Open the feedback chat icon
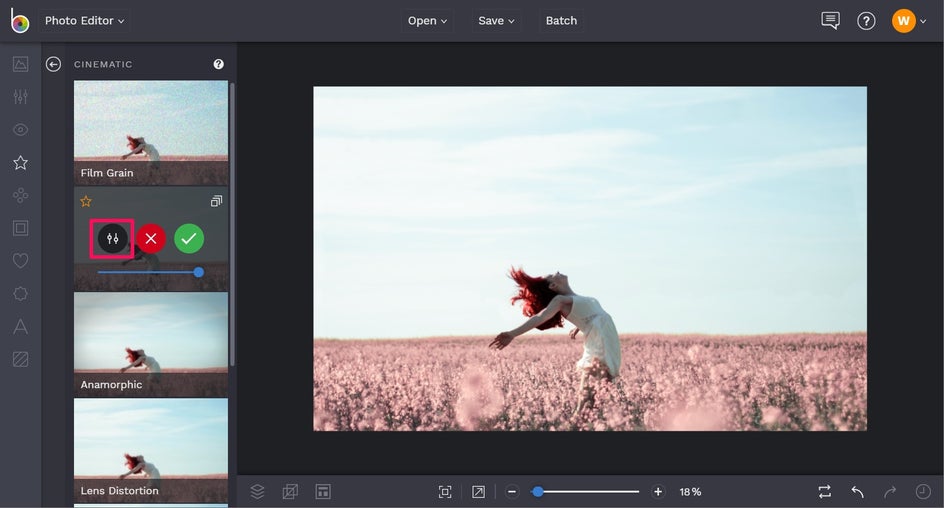The image size is (944, 508). click(830, 21)
